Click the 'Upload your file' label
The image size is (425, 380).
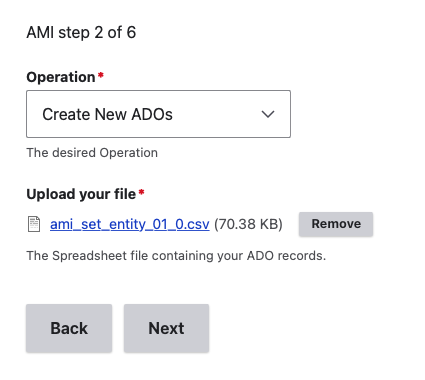pos(81,194)
